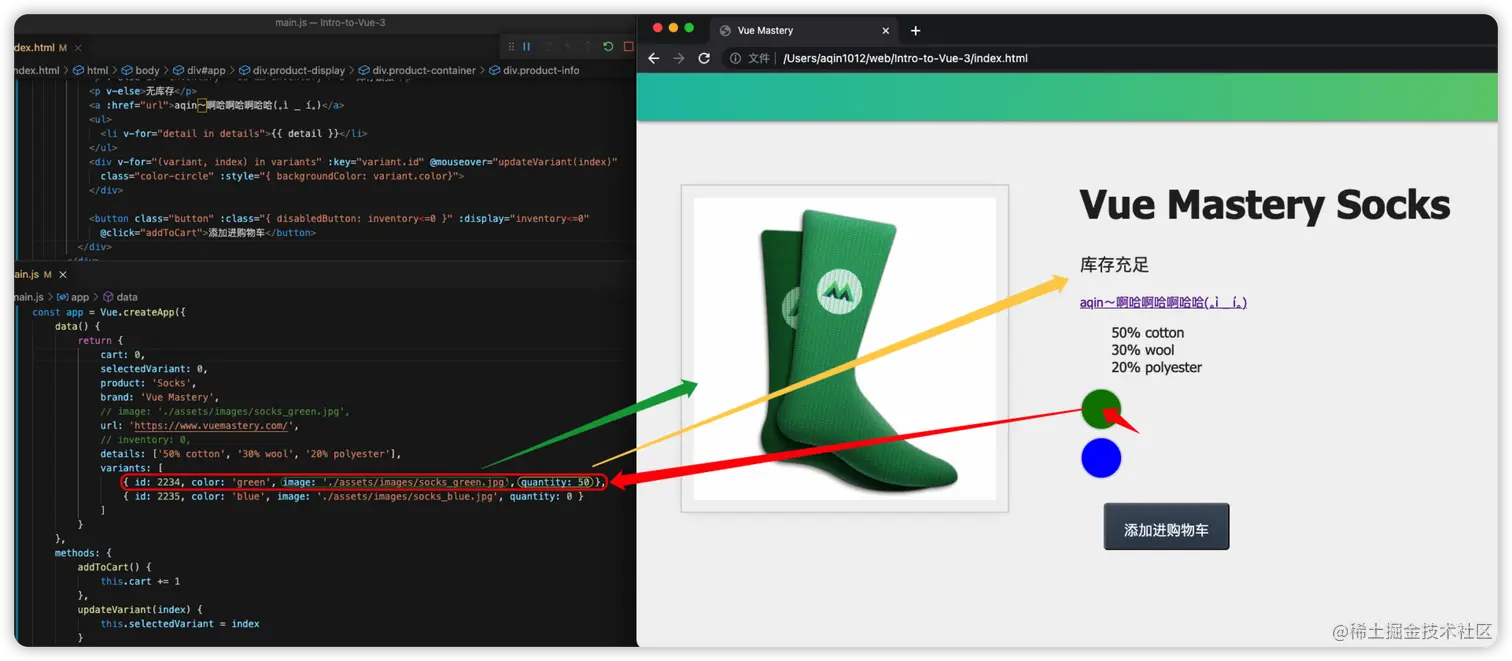
Task: Click the 'this.cart += 1' code line
Action: pos(140,581)
